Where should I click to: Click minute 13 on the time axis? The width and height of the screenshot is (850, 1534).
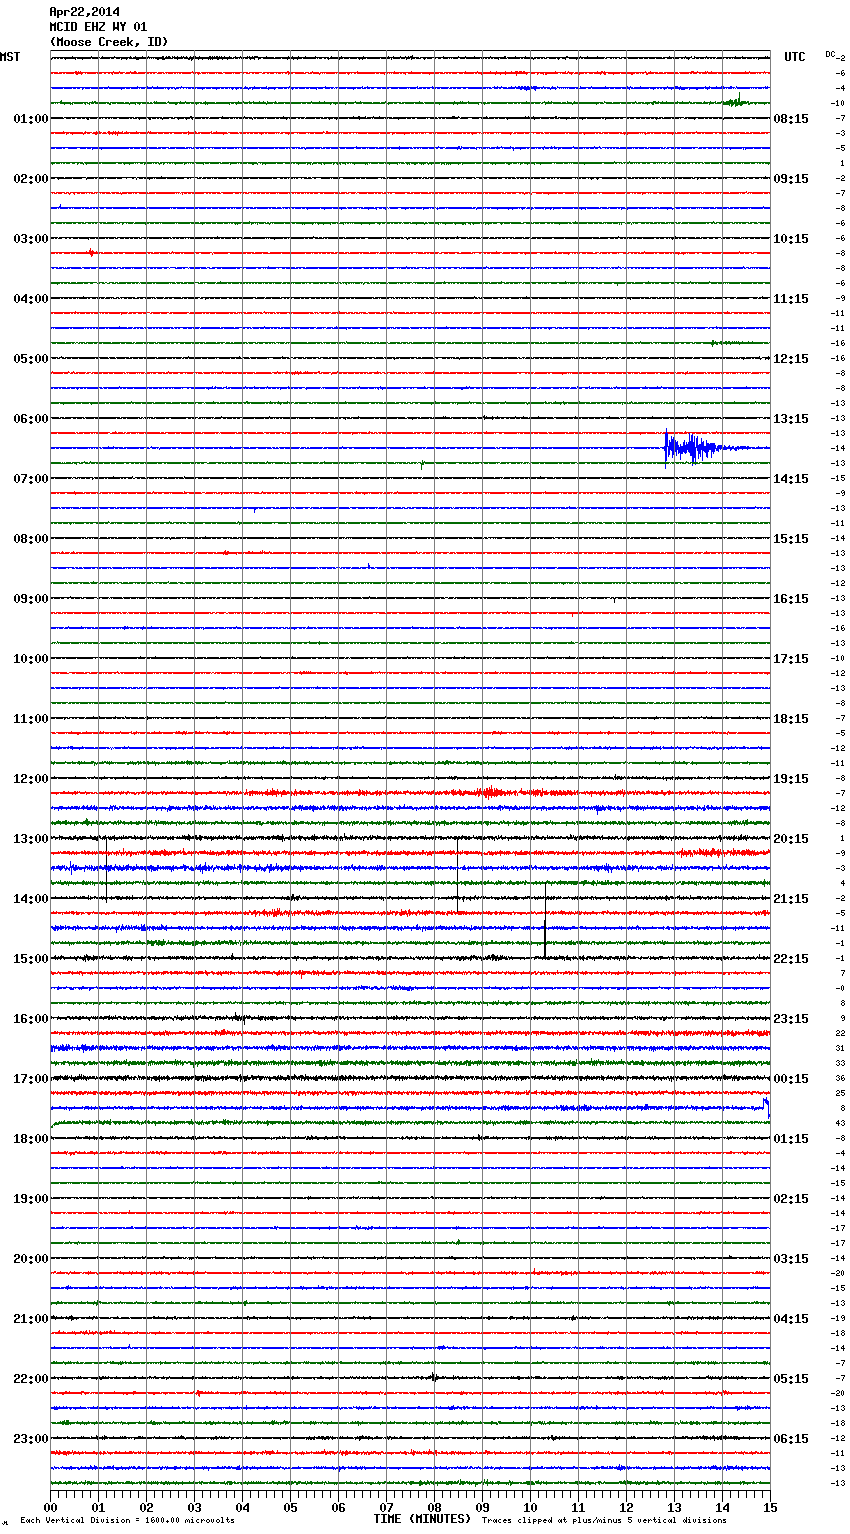point(674,1507)
